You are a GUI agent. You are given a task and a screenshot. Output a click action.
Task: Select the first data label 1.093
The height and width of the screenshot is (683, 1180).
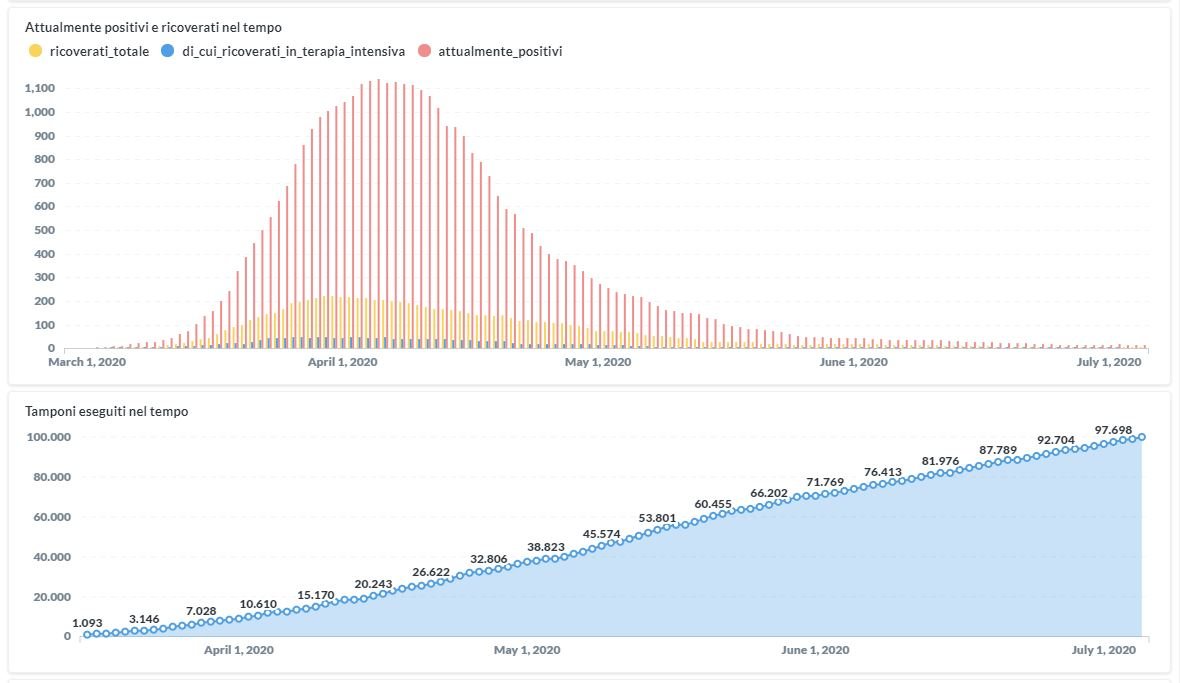pos(87,623)
